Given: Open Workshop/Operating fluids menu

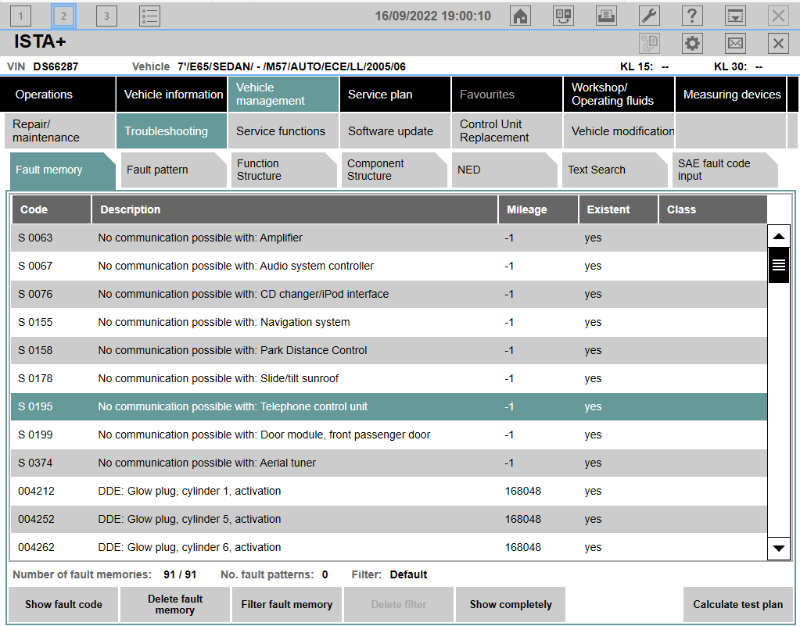Looking at the screenshot, I should pos(619,94).
